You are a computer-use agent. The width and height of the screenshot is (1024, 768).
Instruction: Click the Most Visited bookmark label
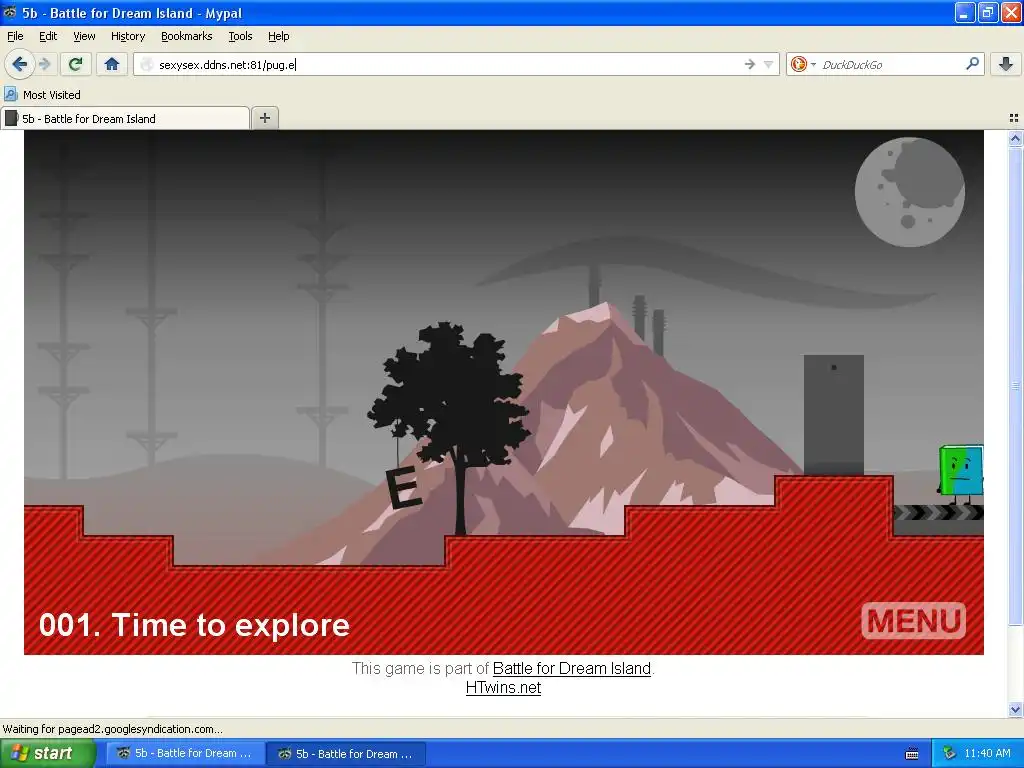point(52,95)
